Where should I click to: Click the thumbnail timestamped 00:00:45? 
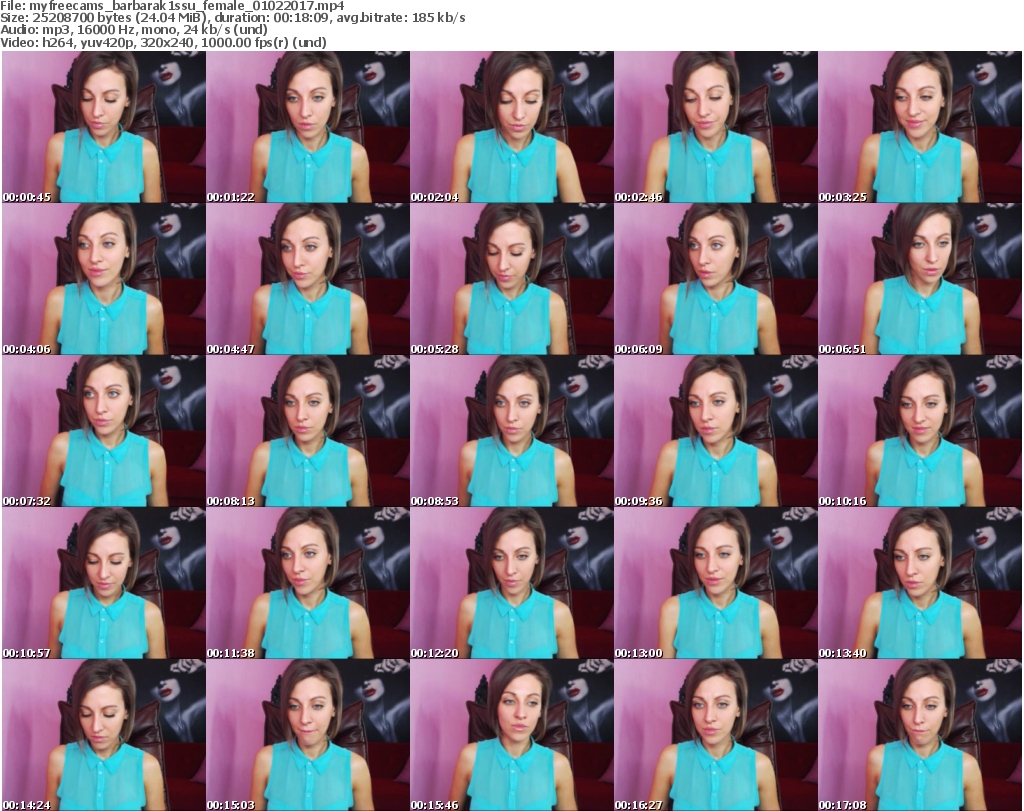click(x=104, y=127)
